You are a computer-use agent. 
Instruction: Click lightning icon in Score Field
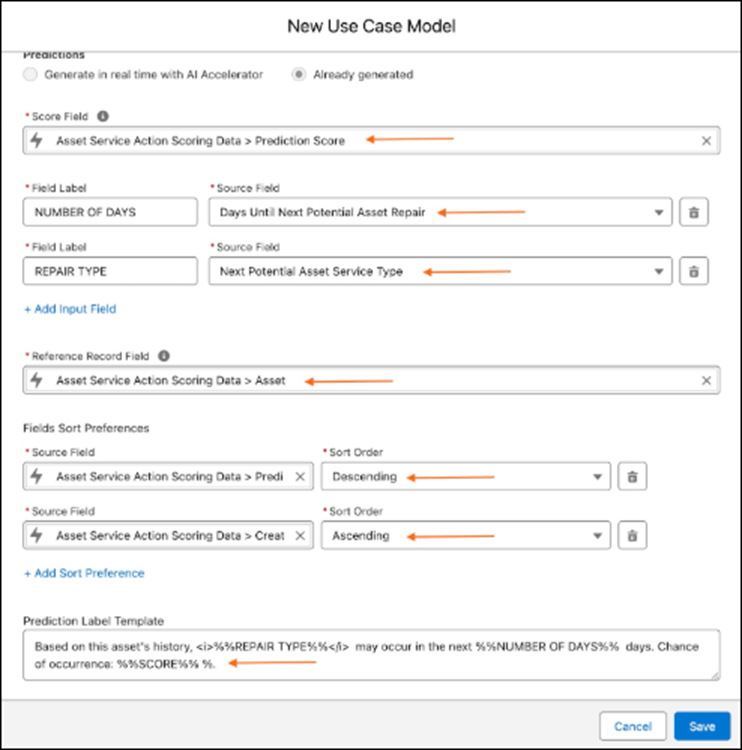coord(37,141)
